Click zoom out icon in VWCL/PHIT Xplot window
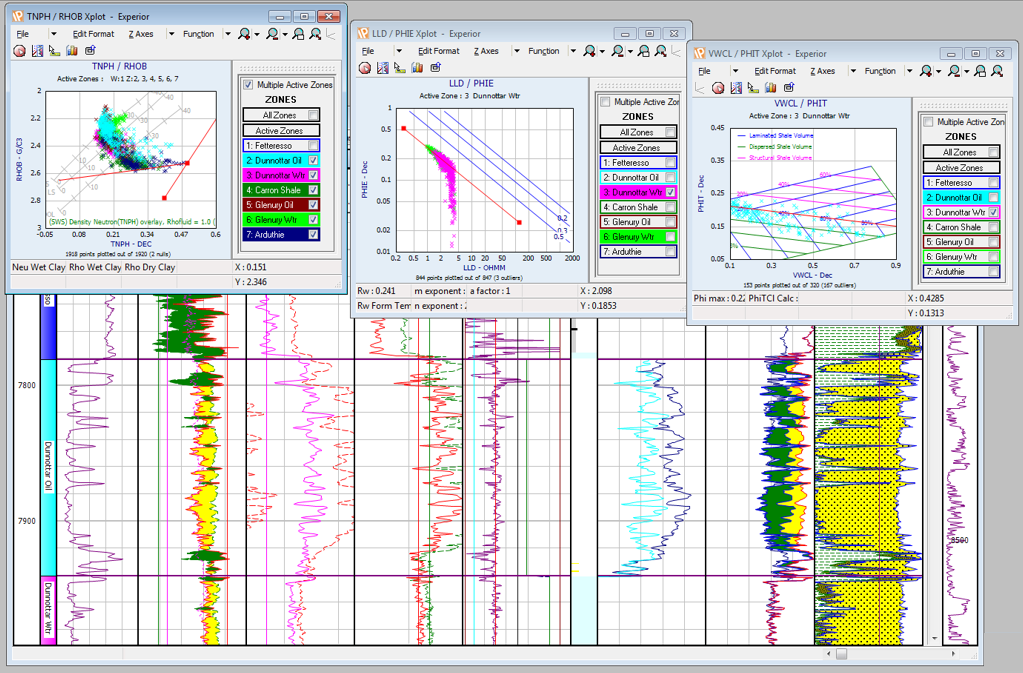1023x673 pixels. coord(954,71)
